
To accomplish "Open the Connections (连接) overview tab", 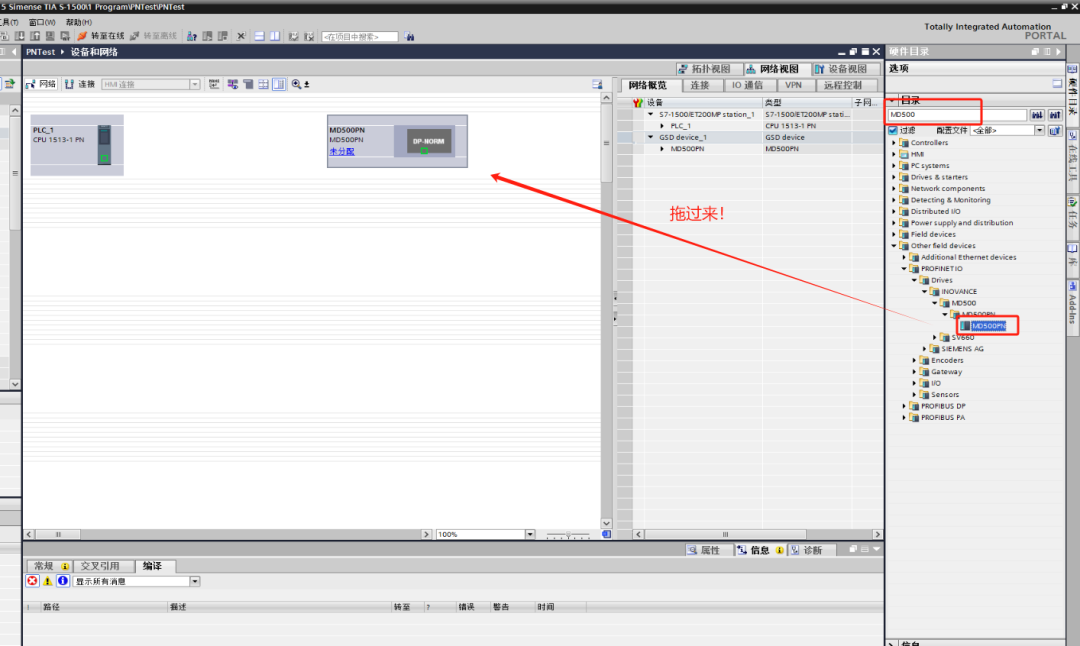I will pos(700,85).
